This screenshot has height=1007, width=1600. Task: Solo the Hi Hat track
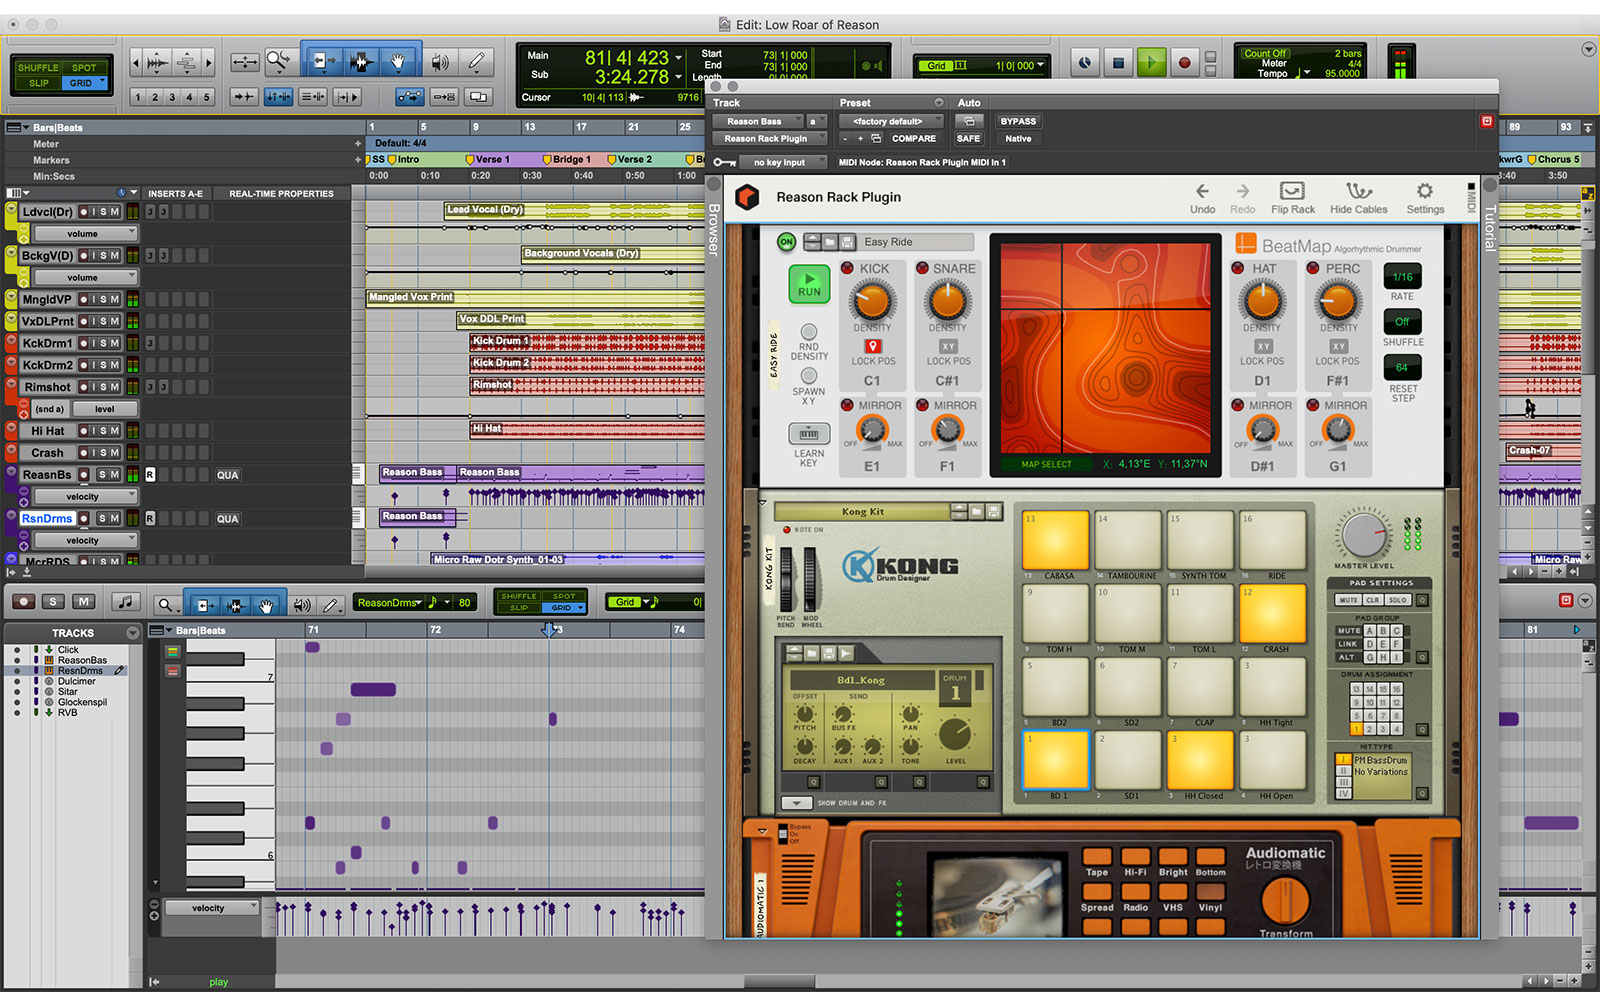coord(102,431)
